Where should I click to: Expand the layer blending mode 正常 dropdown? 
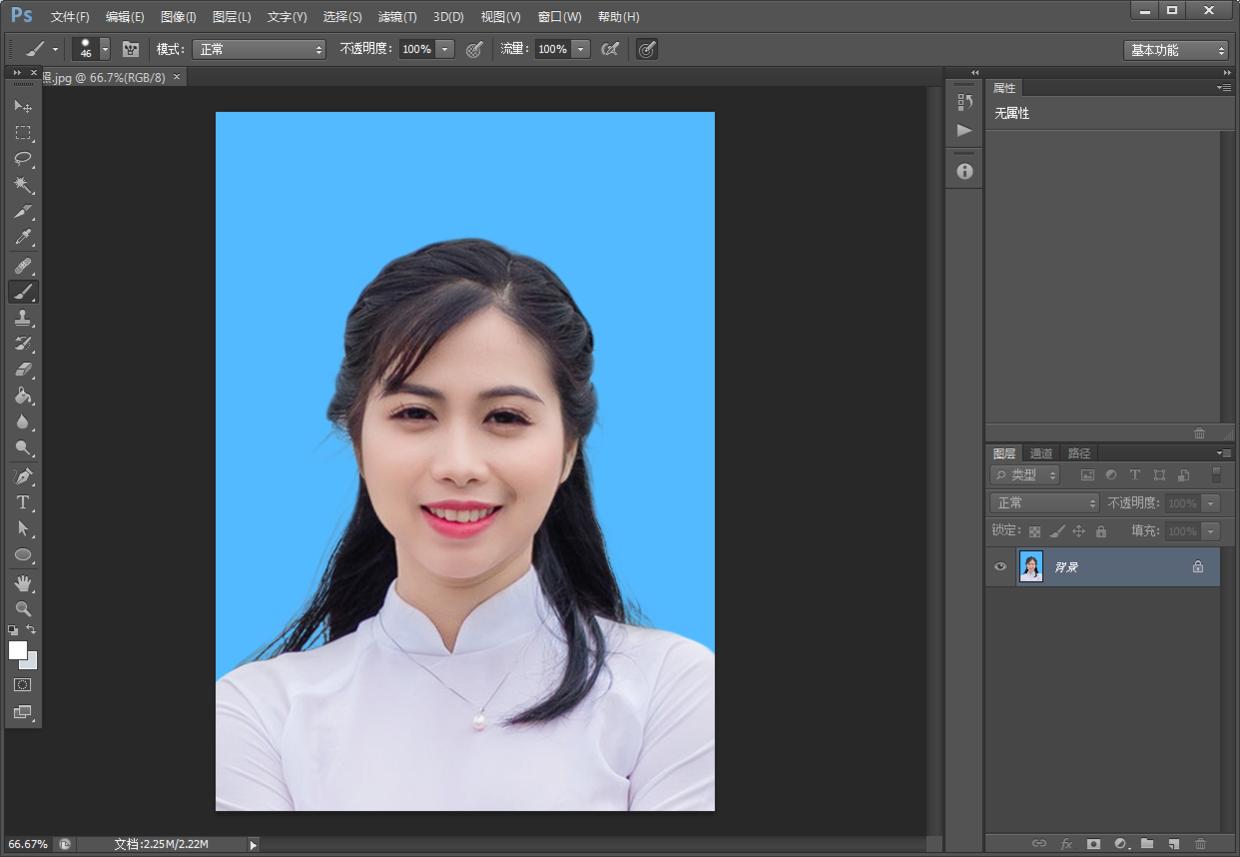[x=1043, y=502]
